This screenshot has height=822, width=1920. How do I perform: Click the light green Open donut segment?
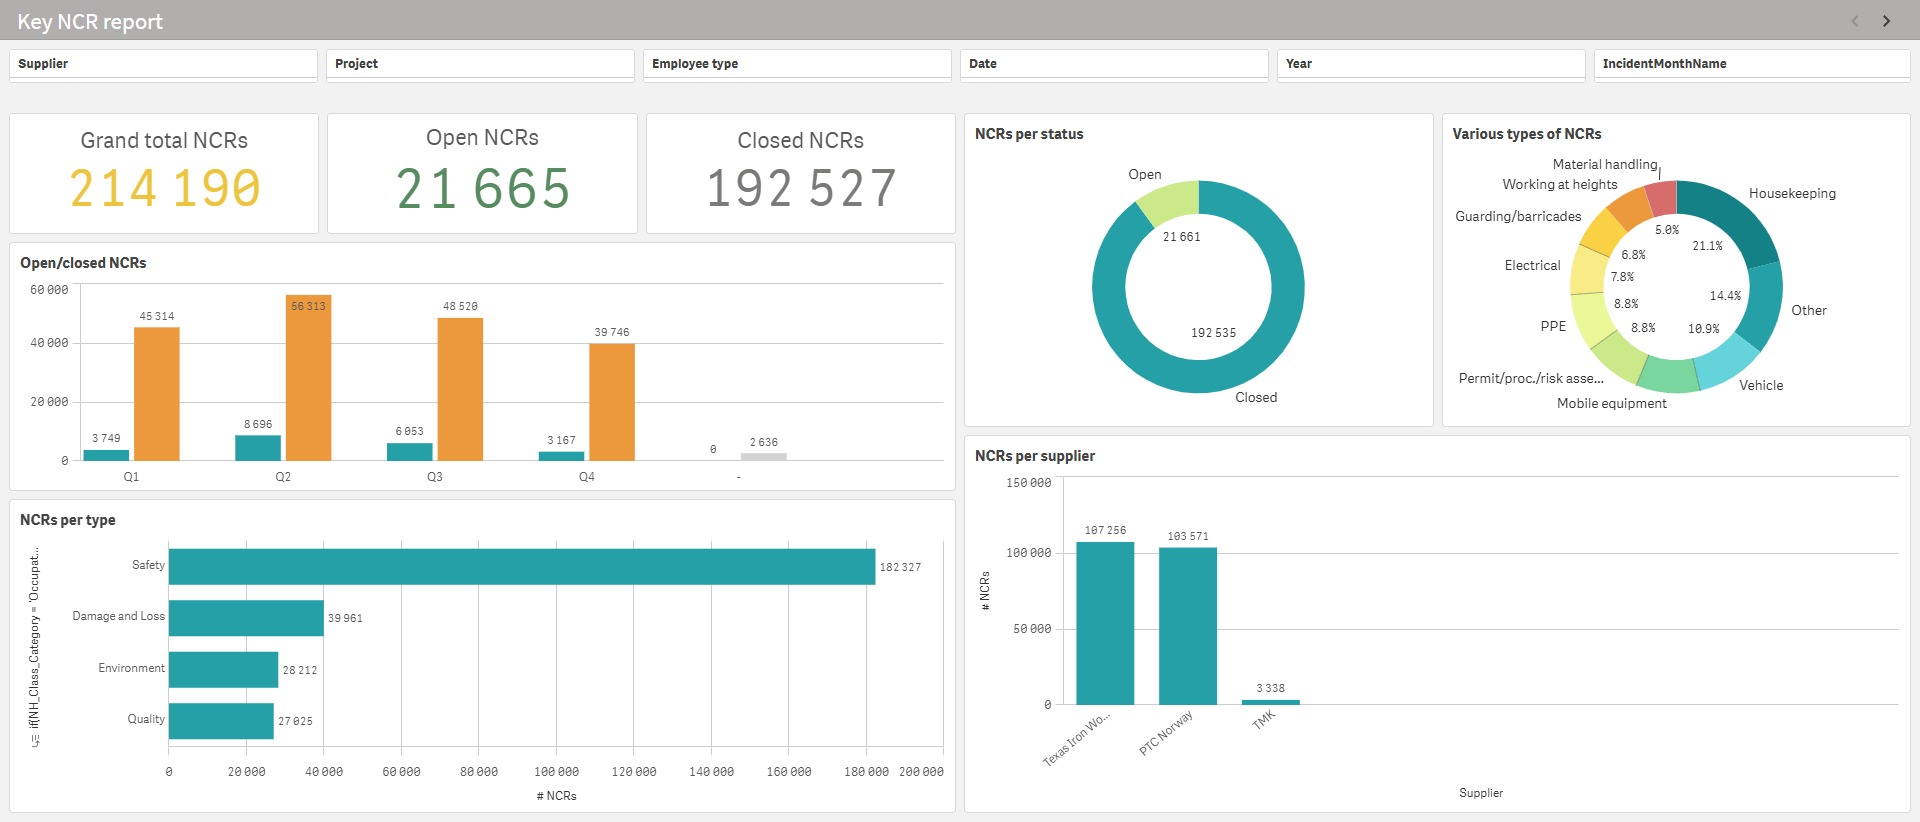(1167, 201)
